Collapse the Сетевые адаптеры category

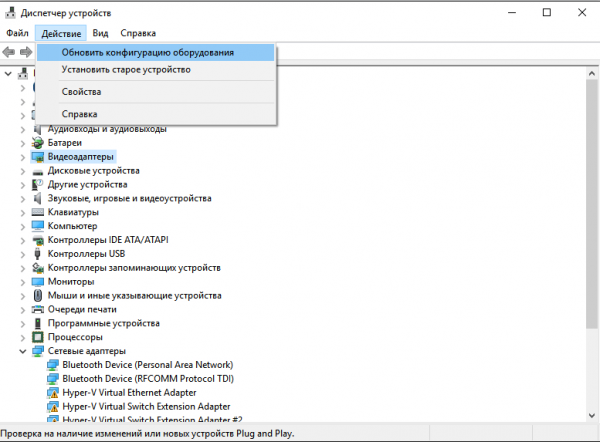pyautogui.click(x=23, y=351)
